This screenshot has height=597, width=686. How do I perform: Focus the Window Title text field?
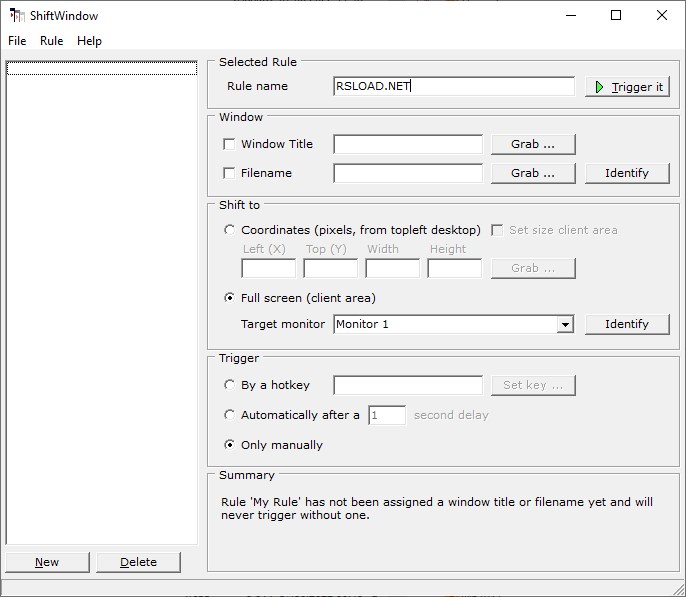pos(408,144)
